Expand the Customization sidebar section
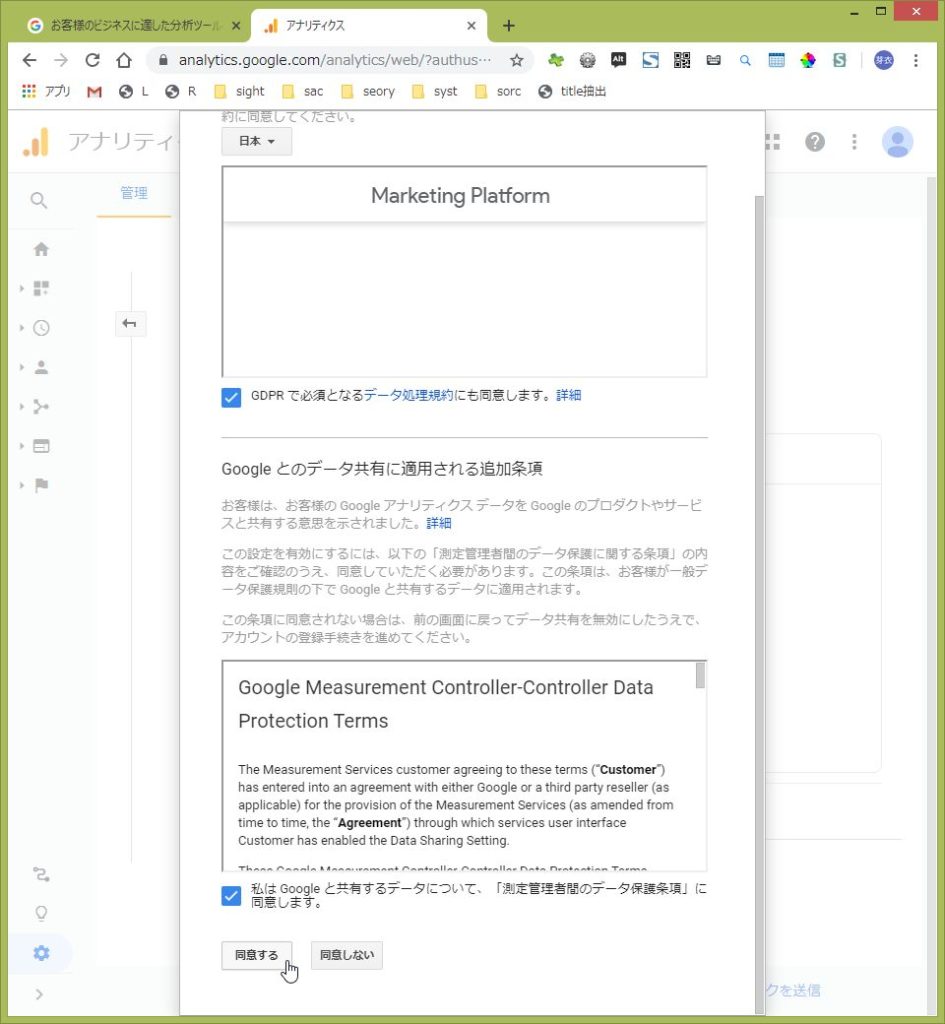 (22, 289)
